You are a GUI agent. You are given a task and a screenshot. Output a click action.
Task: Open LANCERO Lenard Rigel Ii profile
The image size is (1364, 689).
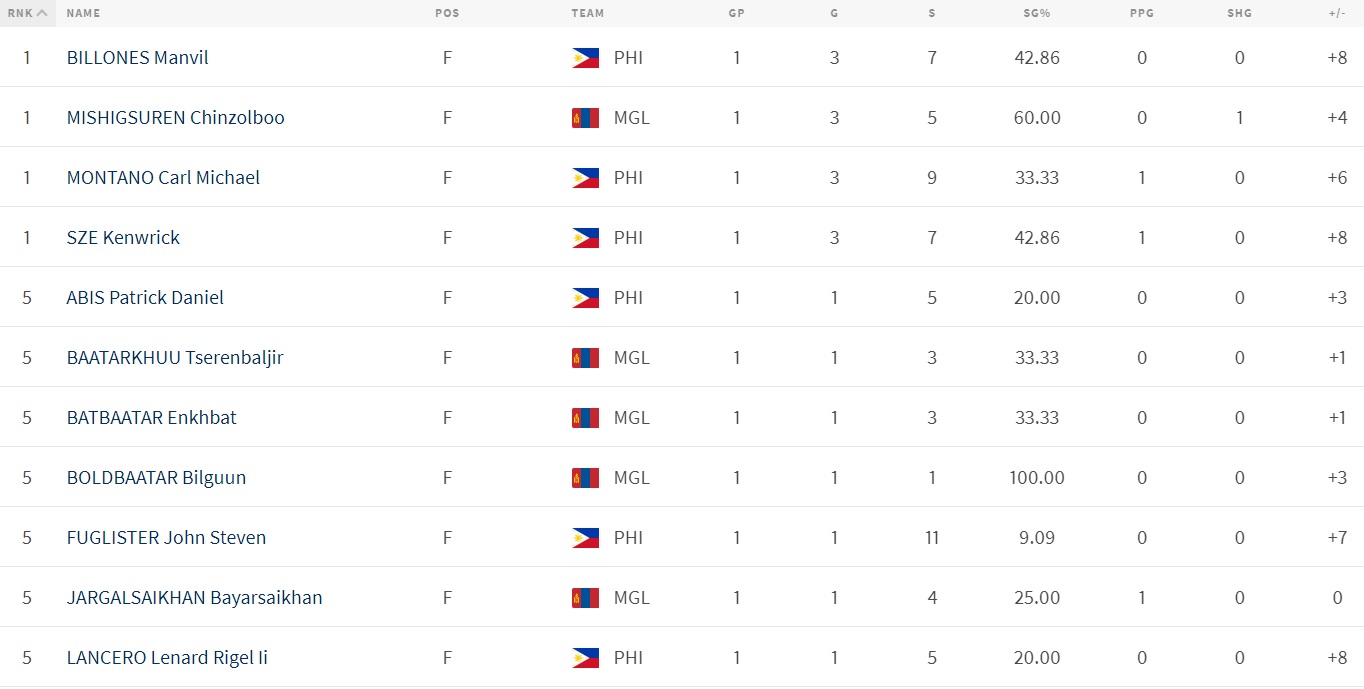[167, 658]
